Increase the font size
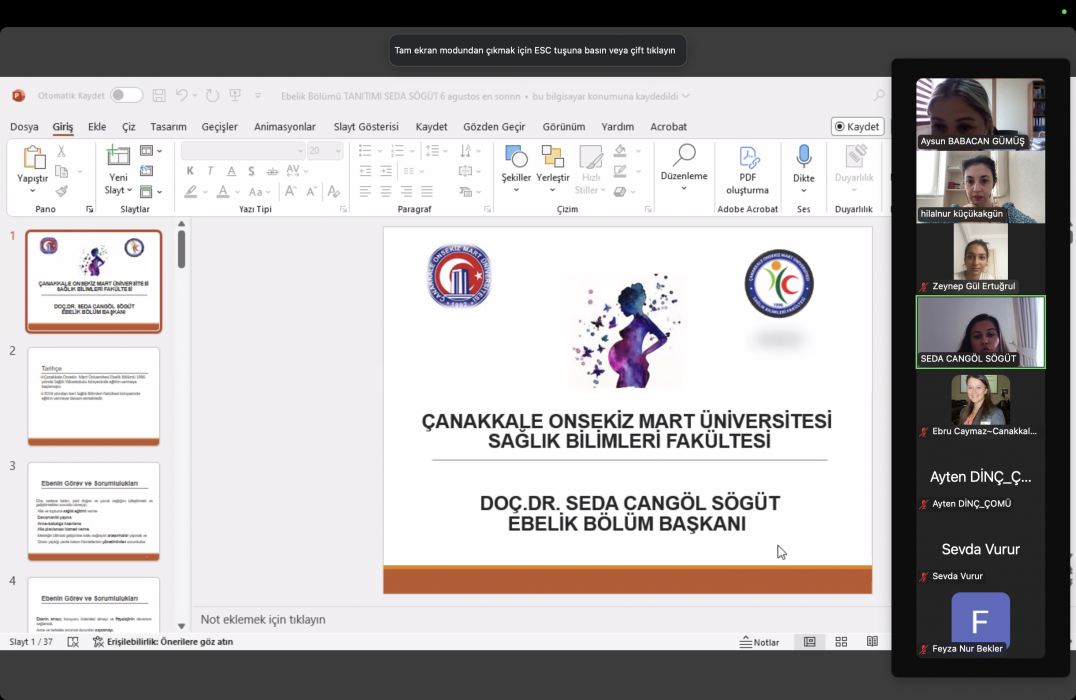Screen dimensions: 1076x700 coord(291,191)
